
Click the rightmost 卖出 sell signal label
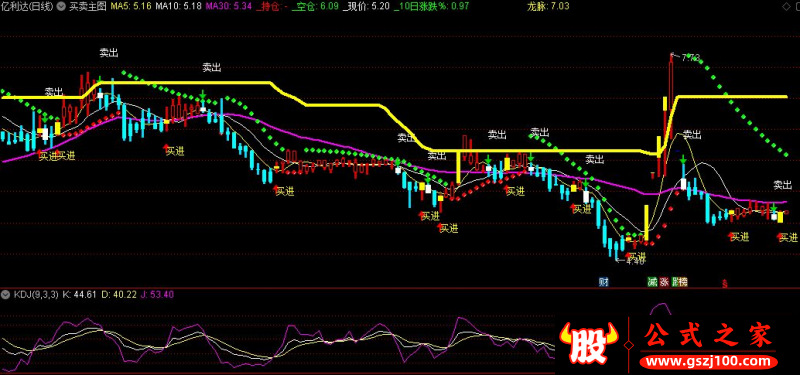point(782,185)
